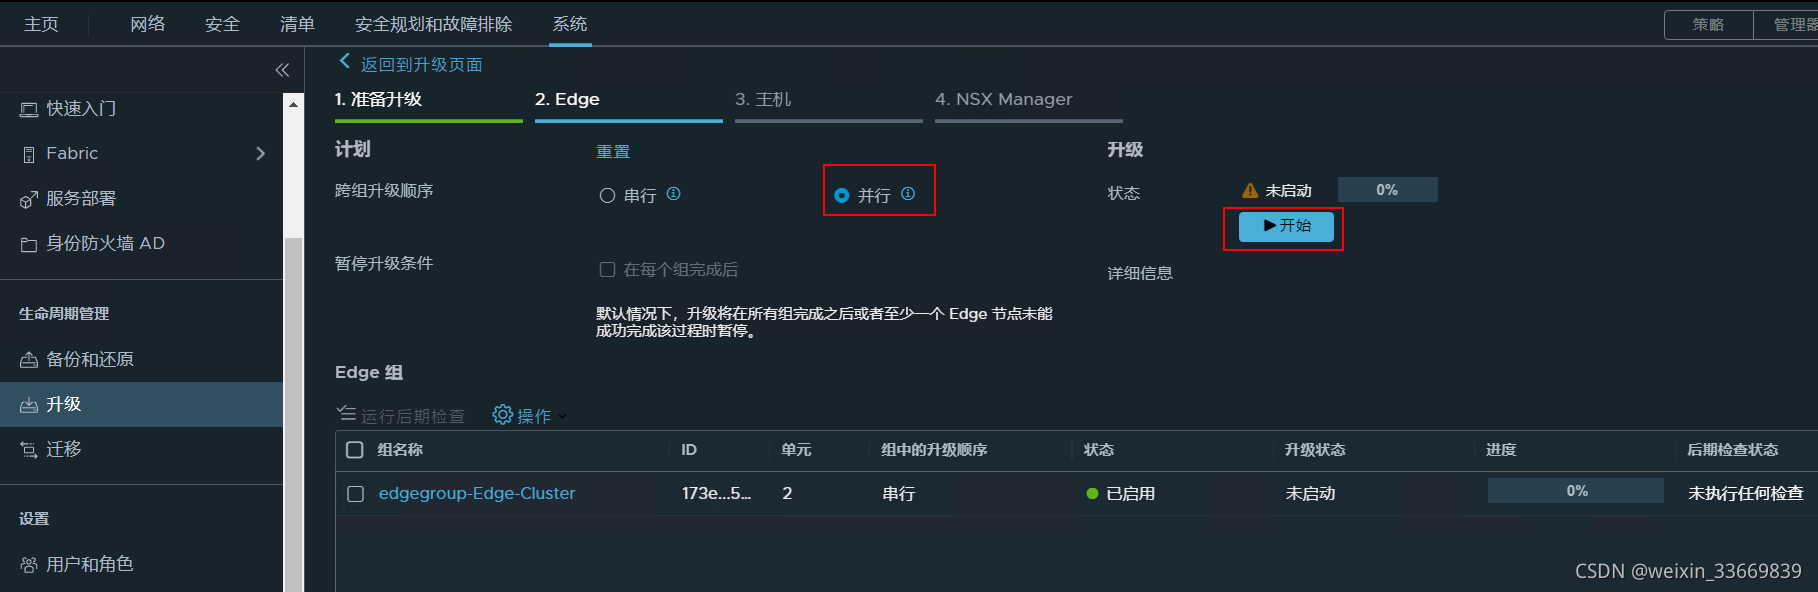Click the Quick Start (快速入门) icon
This screenshot has width=1818, height=592.
29,109
